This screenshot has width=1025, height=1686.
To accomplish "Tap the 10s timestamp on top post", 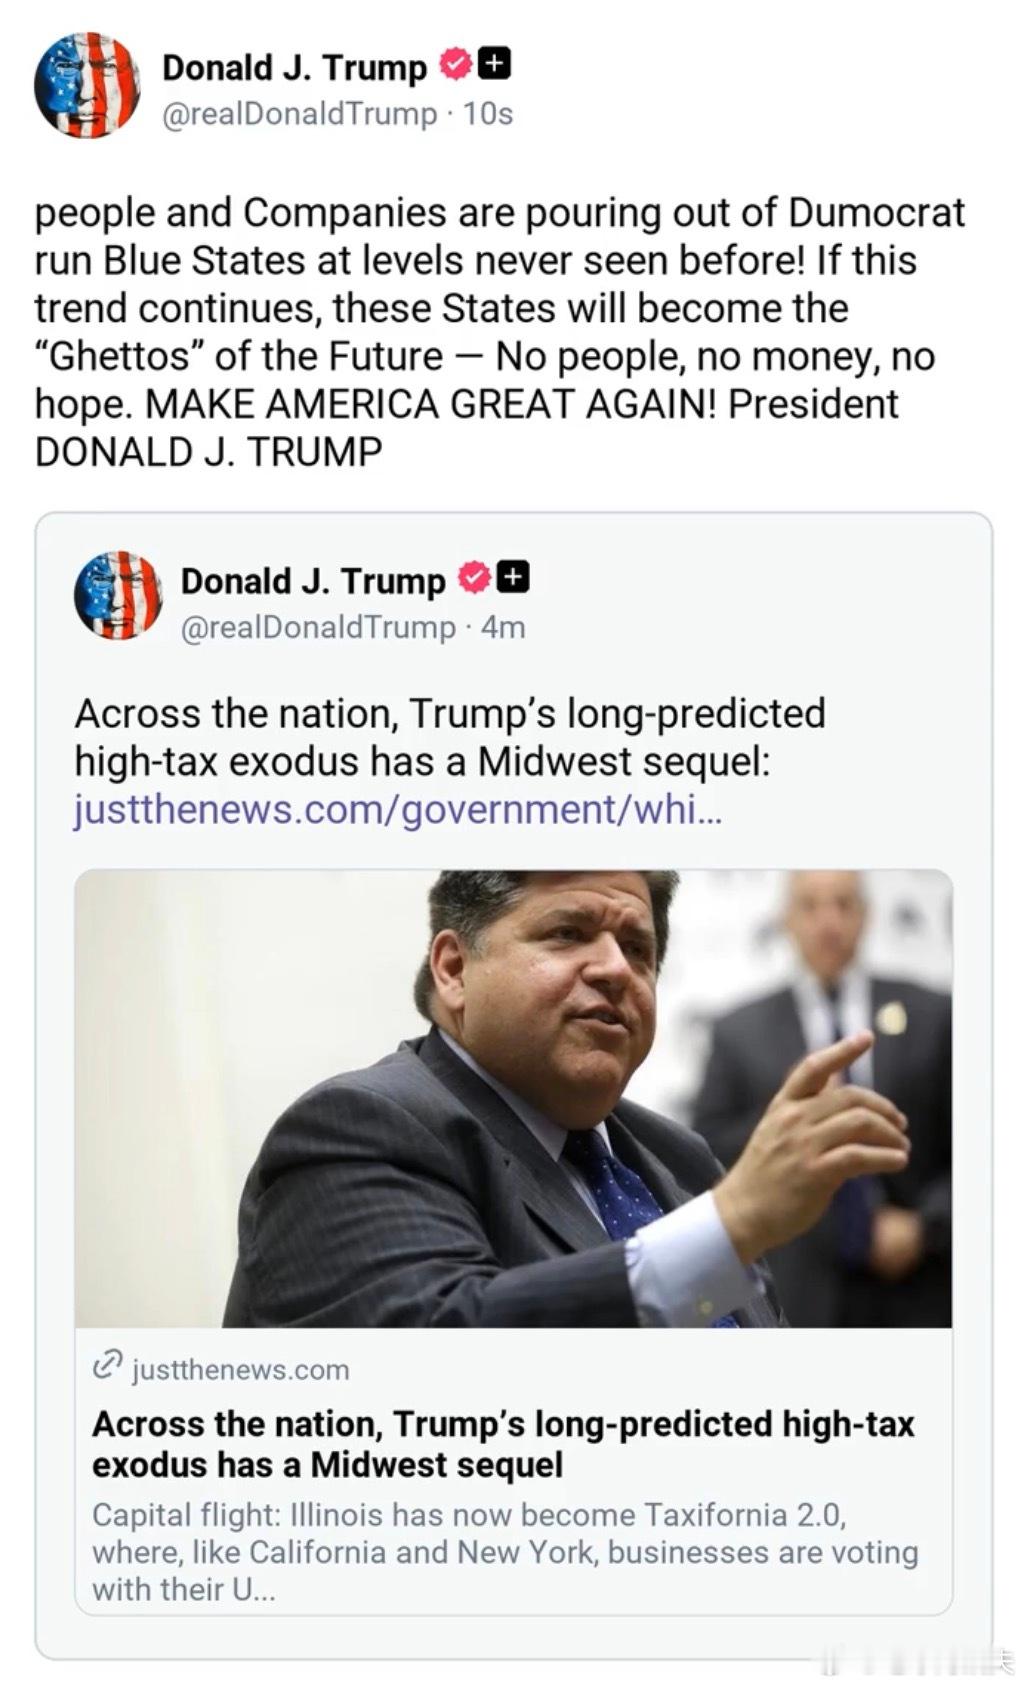I will click(x=488, y=114).
